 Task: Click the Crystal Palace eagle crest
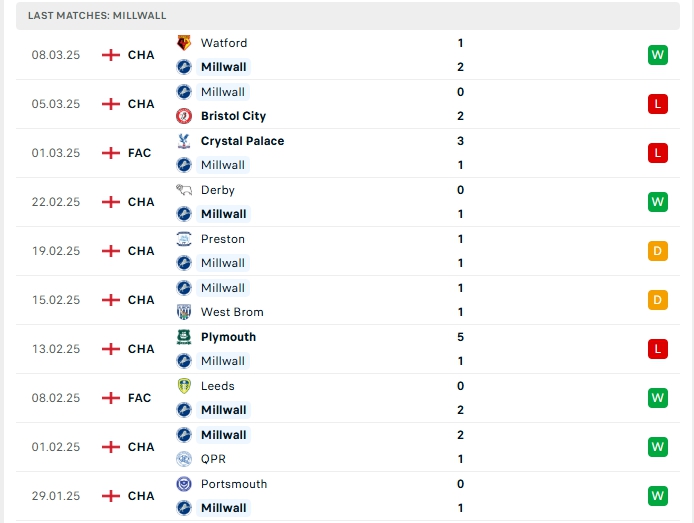click(x=184, y=141)
